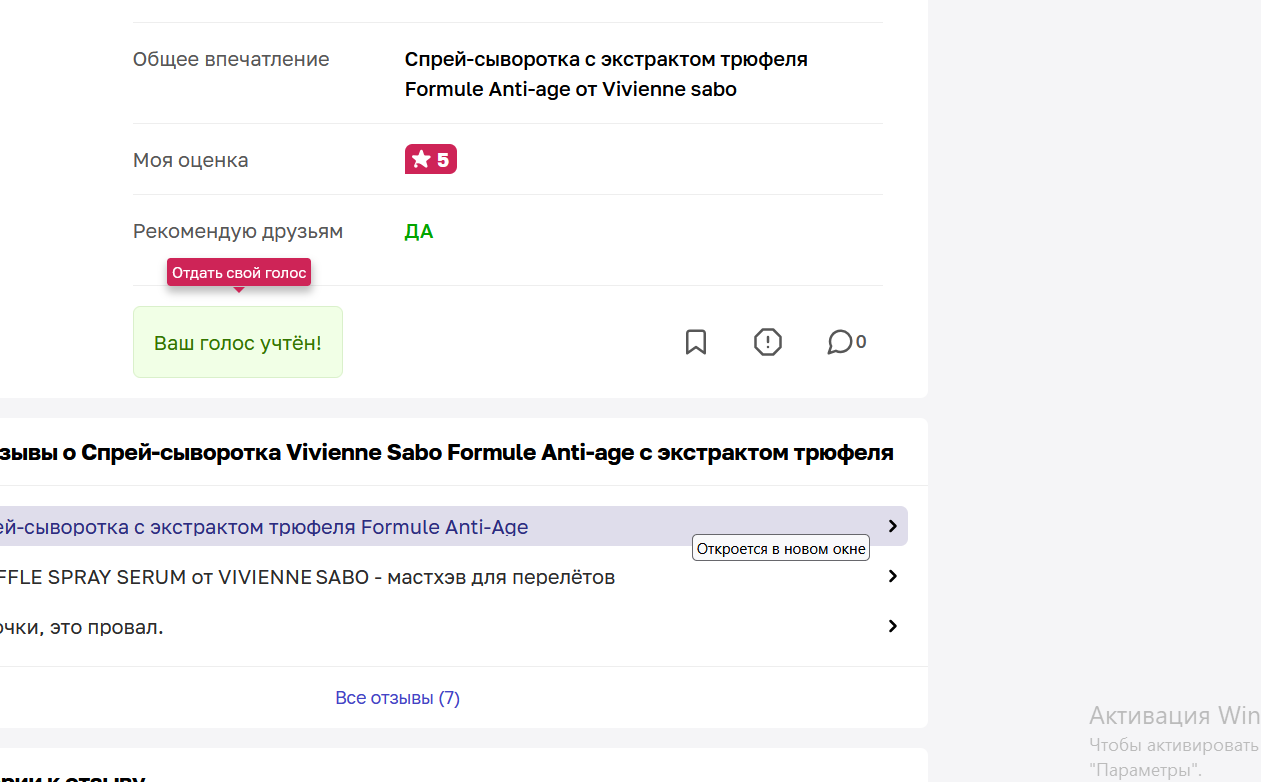Open the 'это провал.' review link

(81, 627)
